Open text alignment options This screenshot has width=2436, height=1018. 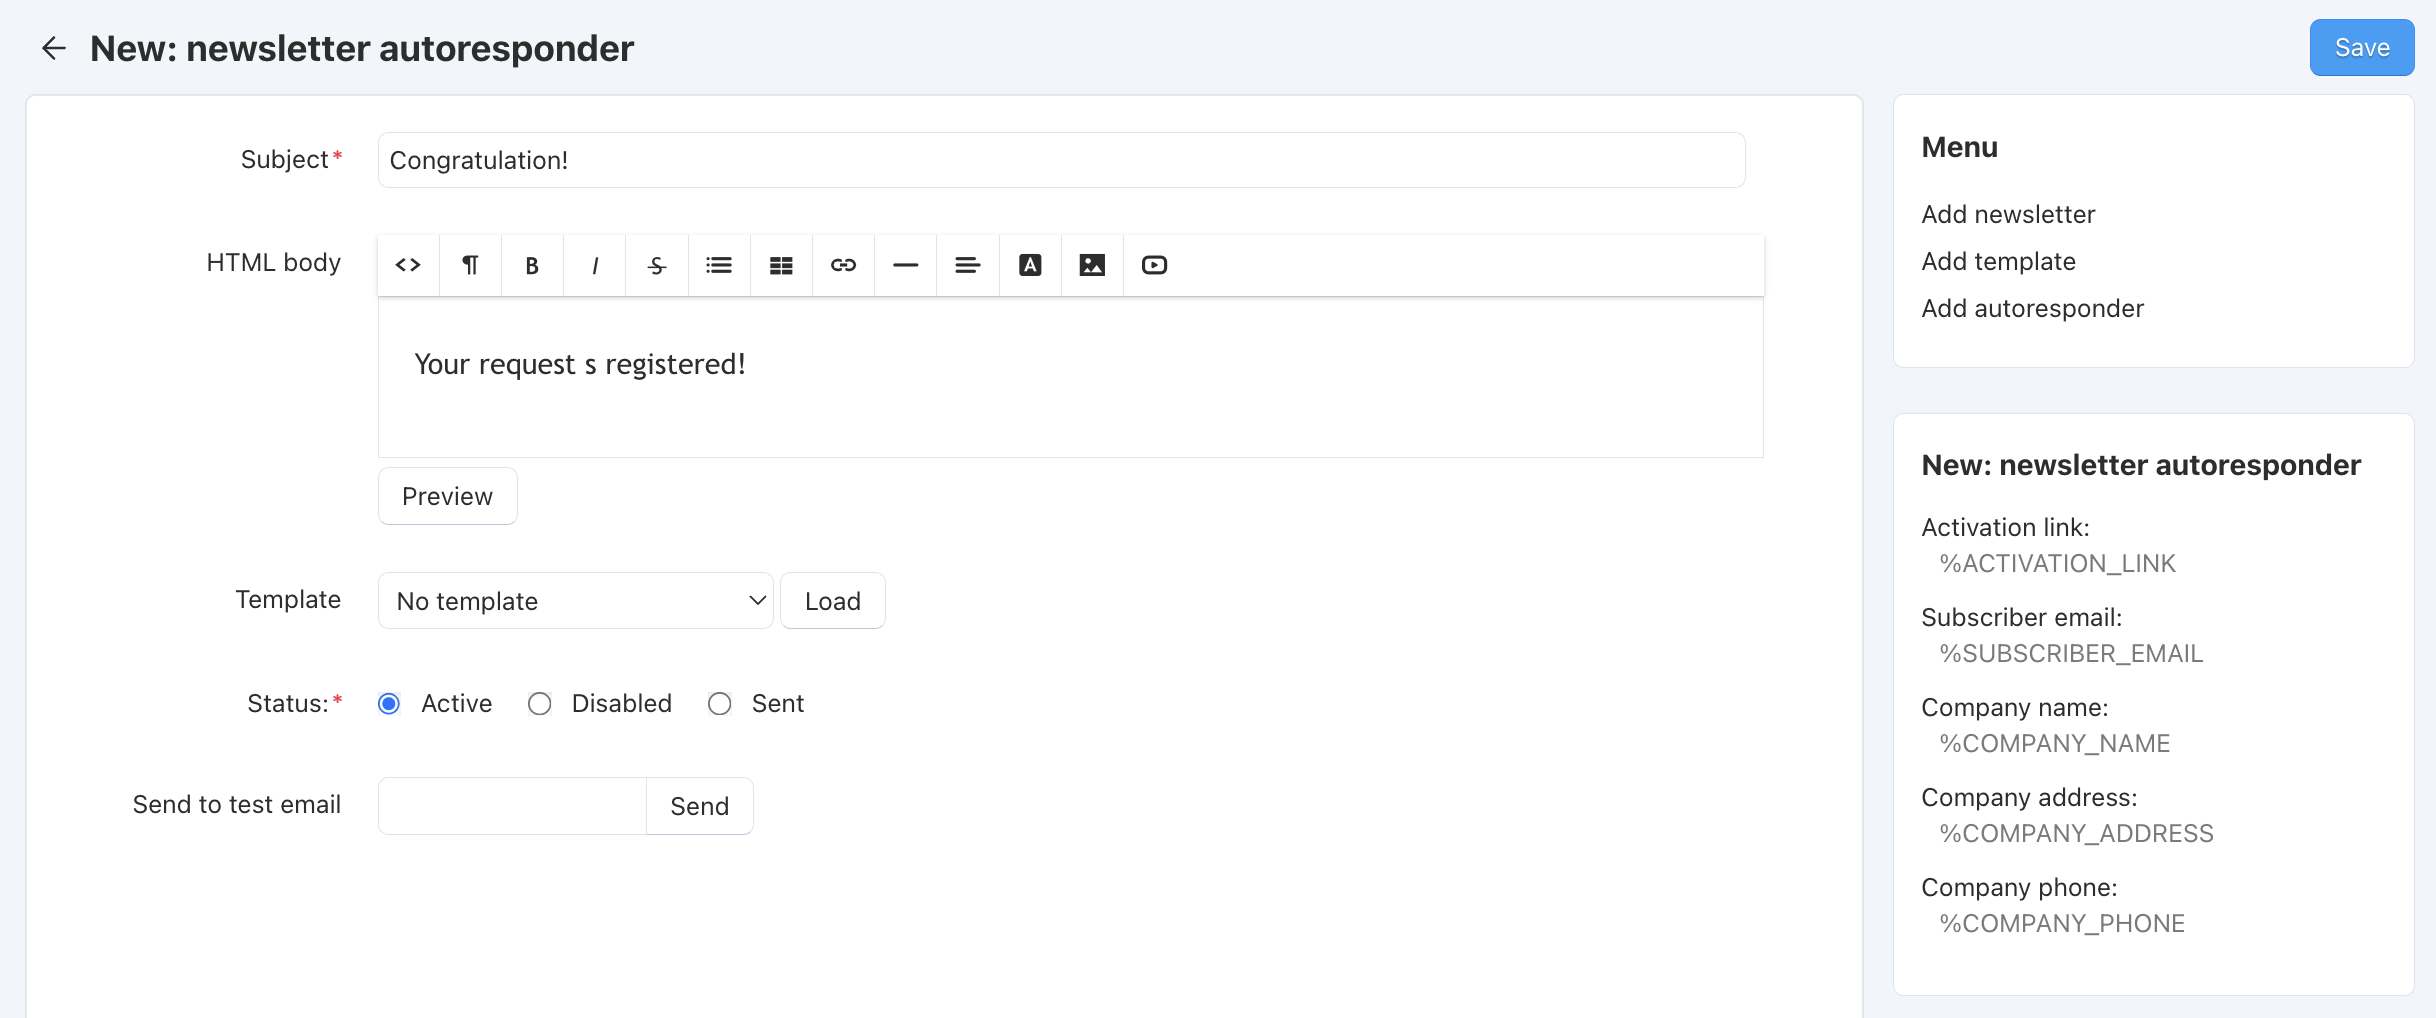click(968, 265)
